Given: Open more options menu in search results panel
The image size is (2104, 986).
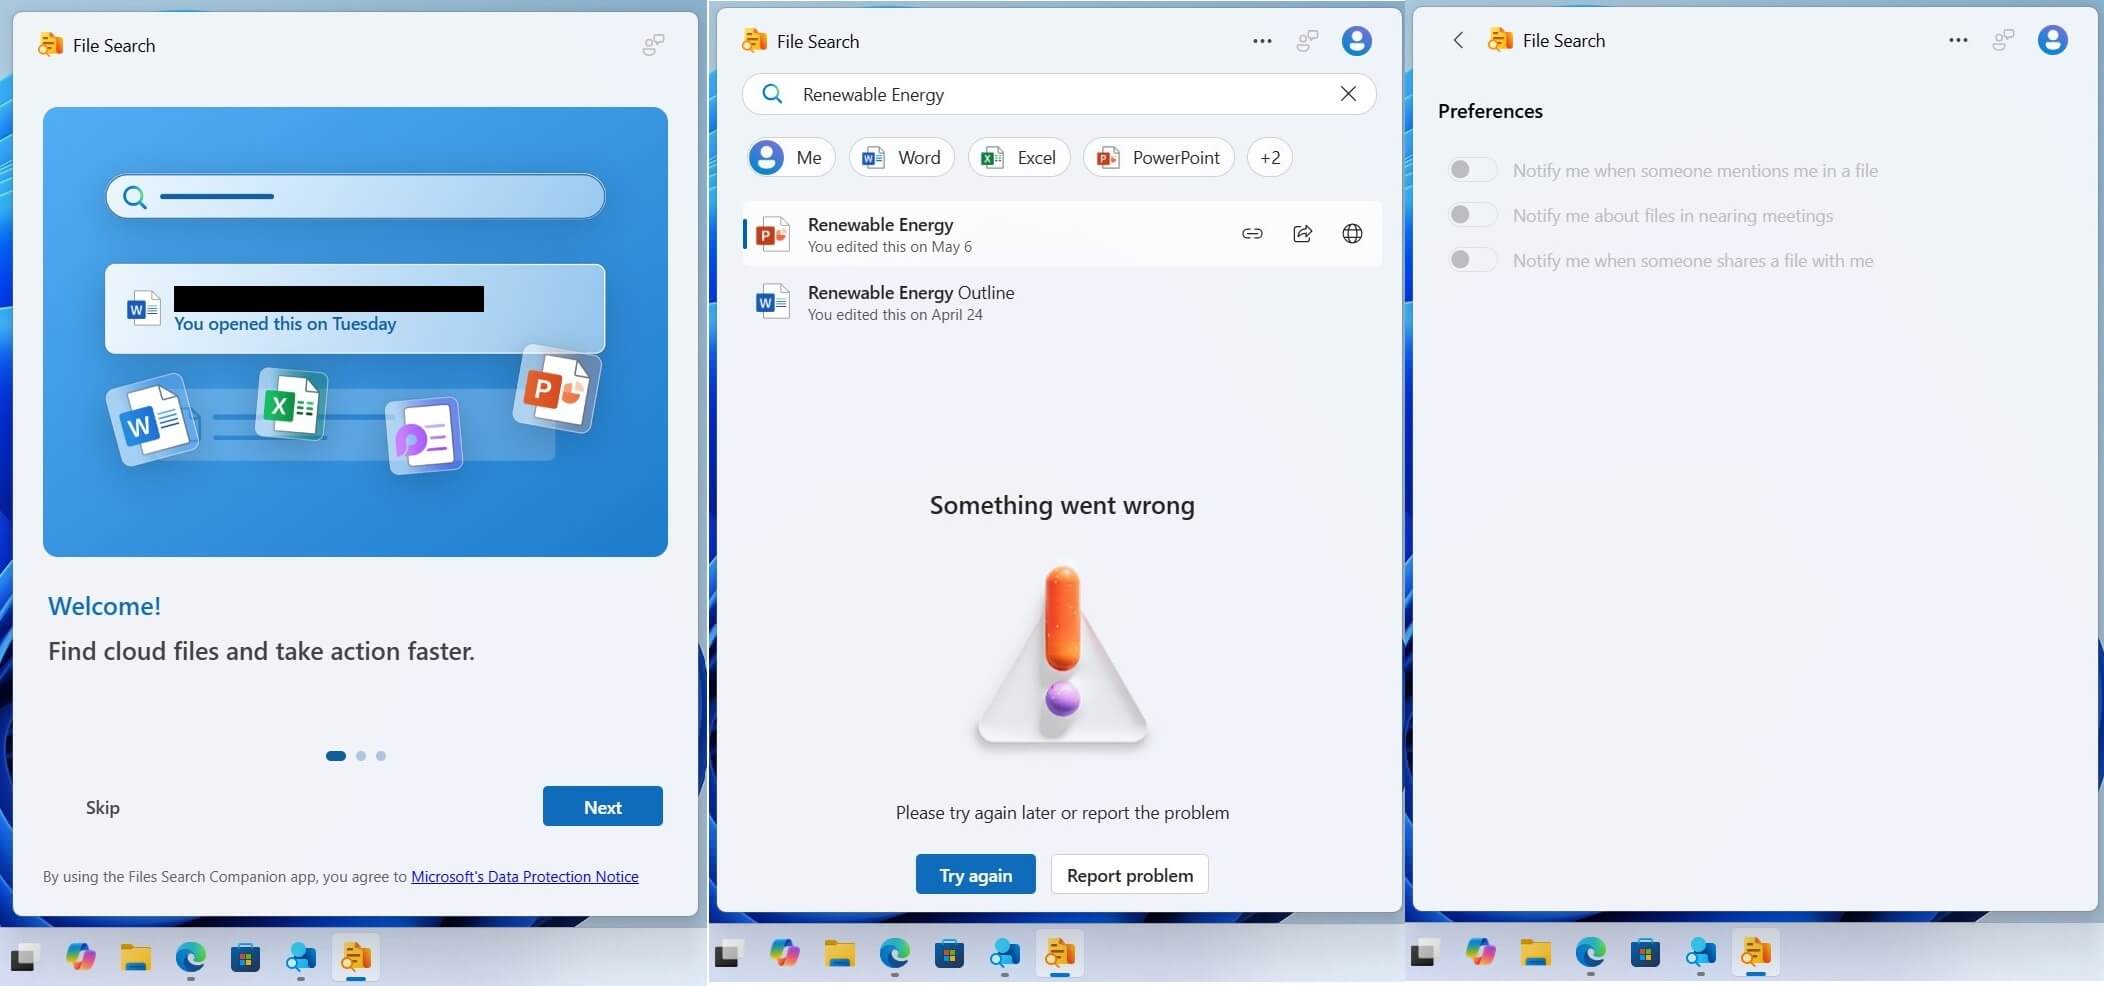Looking at the screenshot, I should (x=1262, y=41).
